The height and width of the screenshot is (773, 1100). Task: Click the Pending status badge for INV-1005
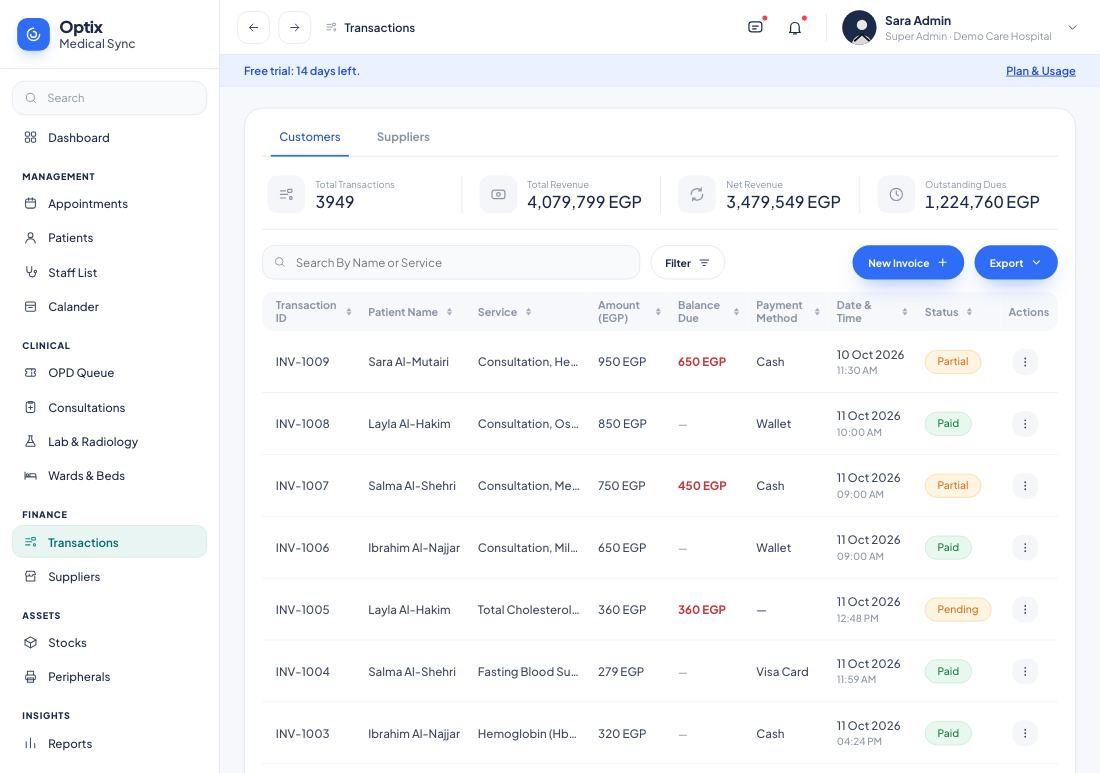[x=958, y=610]
